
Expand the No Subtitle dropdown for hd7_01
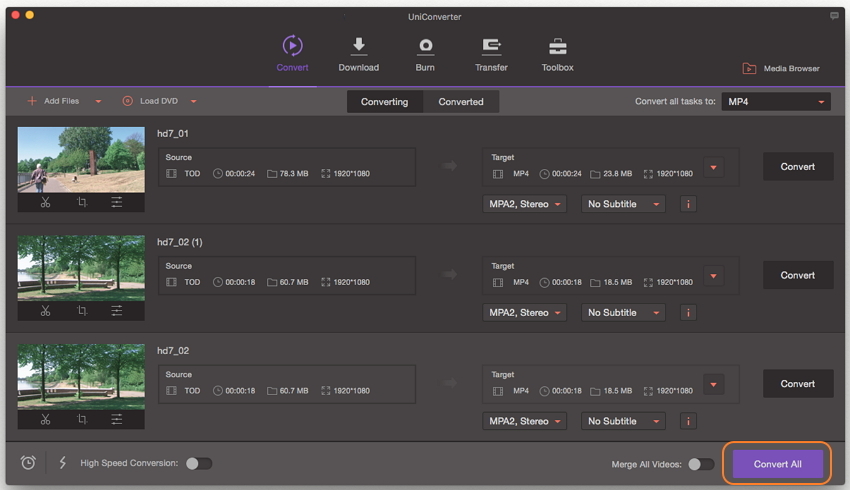[x=624, y=204]
